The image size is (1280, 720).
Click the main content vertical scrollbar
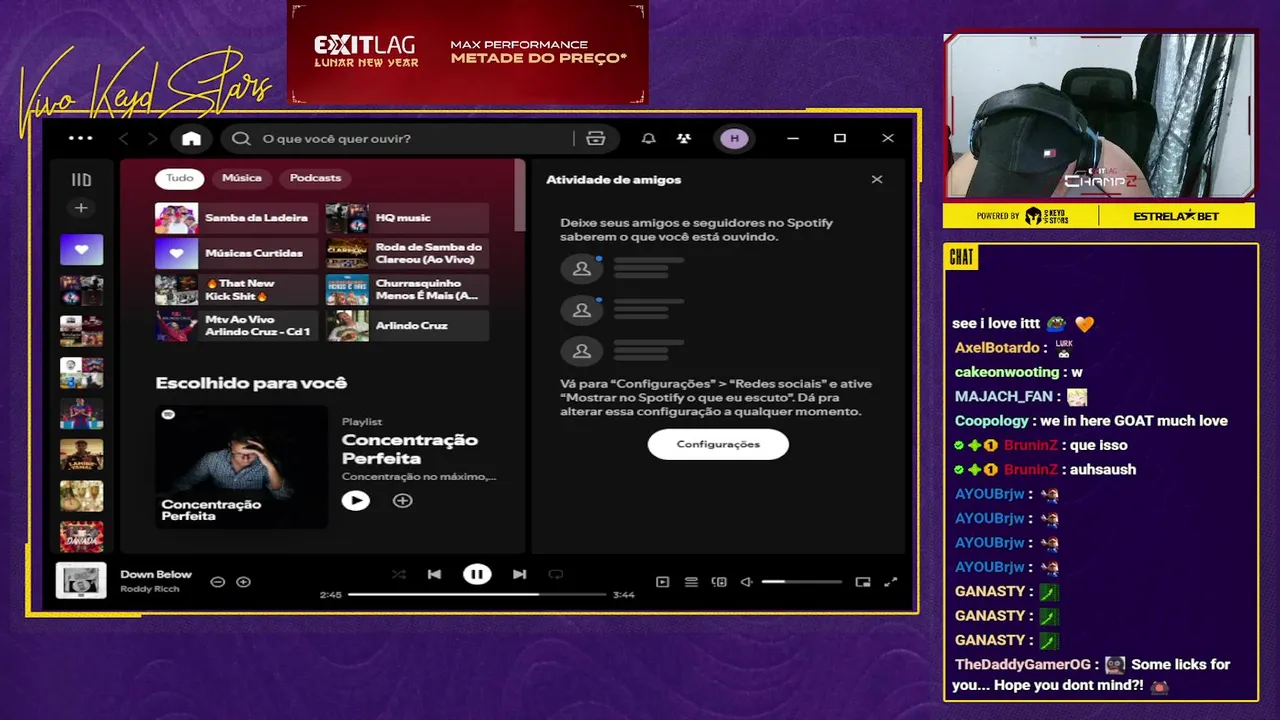pos(519,197)
